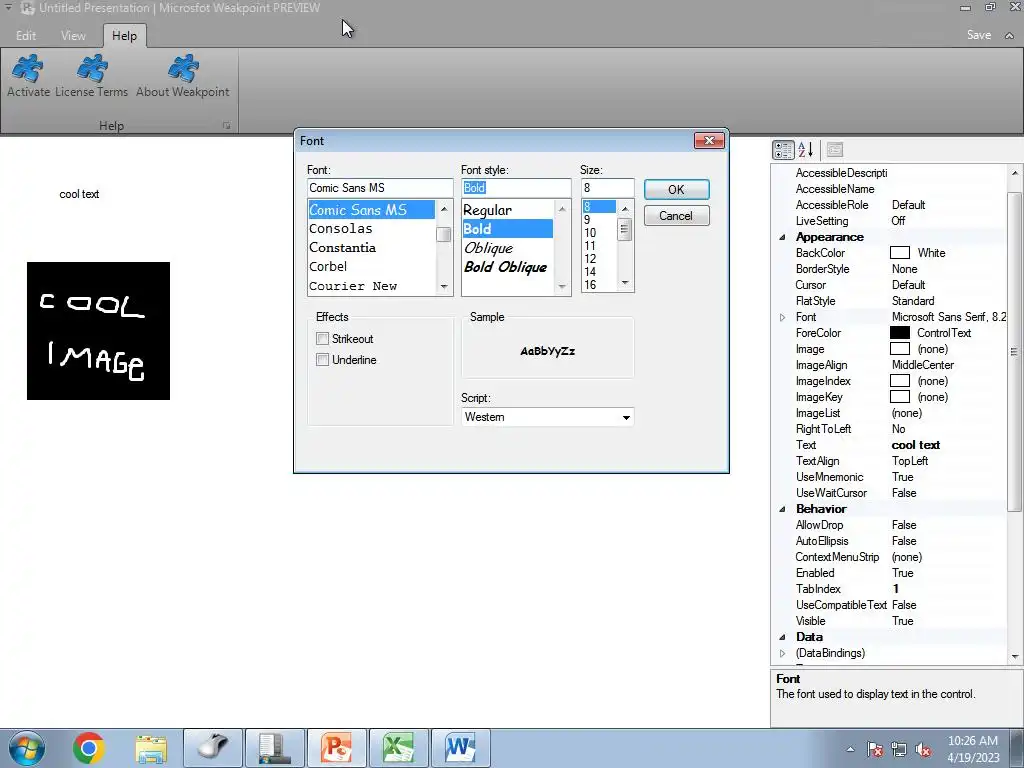1024x768 pixels.
Task: Click the Font name input field
Action: coord(380,188)
